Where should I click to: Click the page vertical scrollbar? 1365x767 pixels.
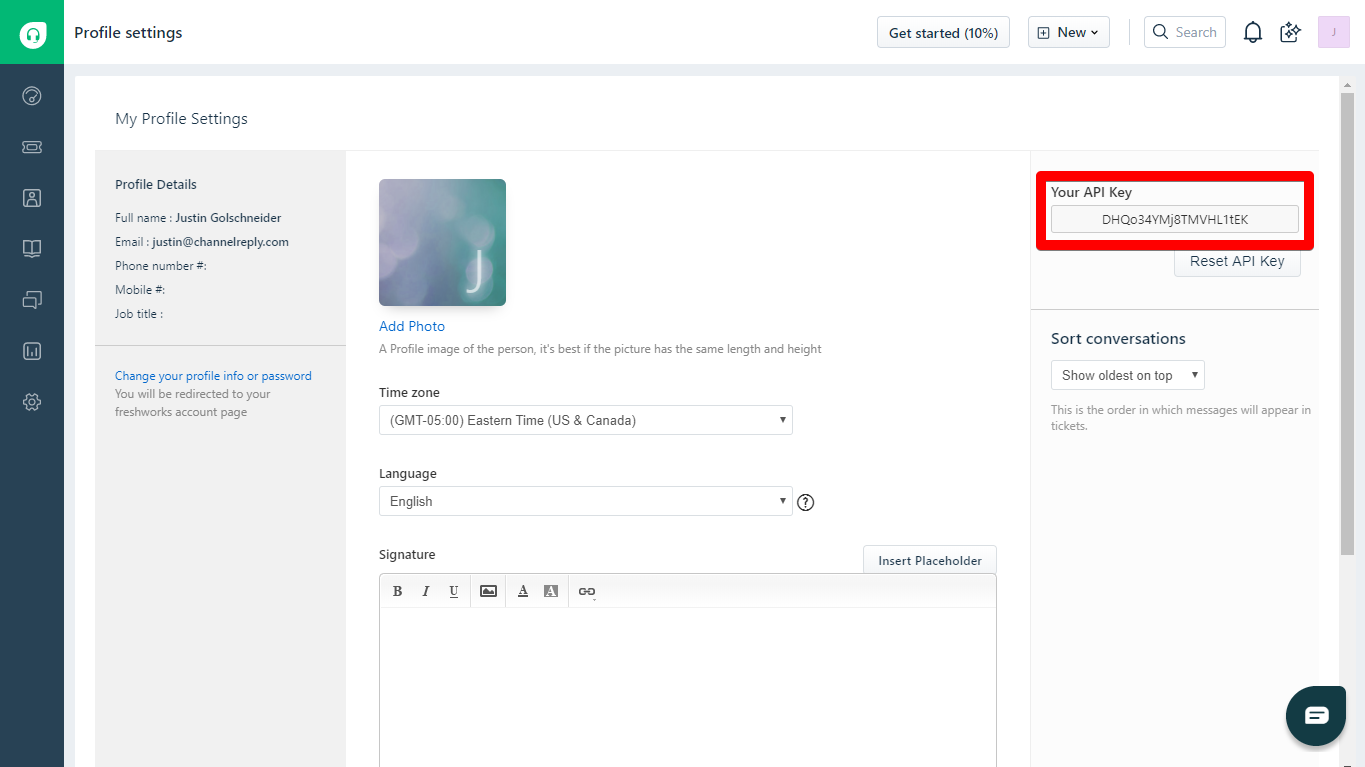(1347, 322)
